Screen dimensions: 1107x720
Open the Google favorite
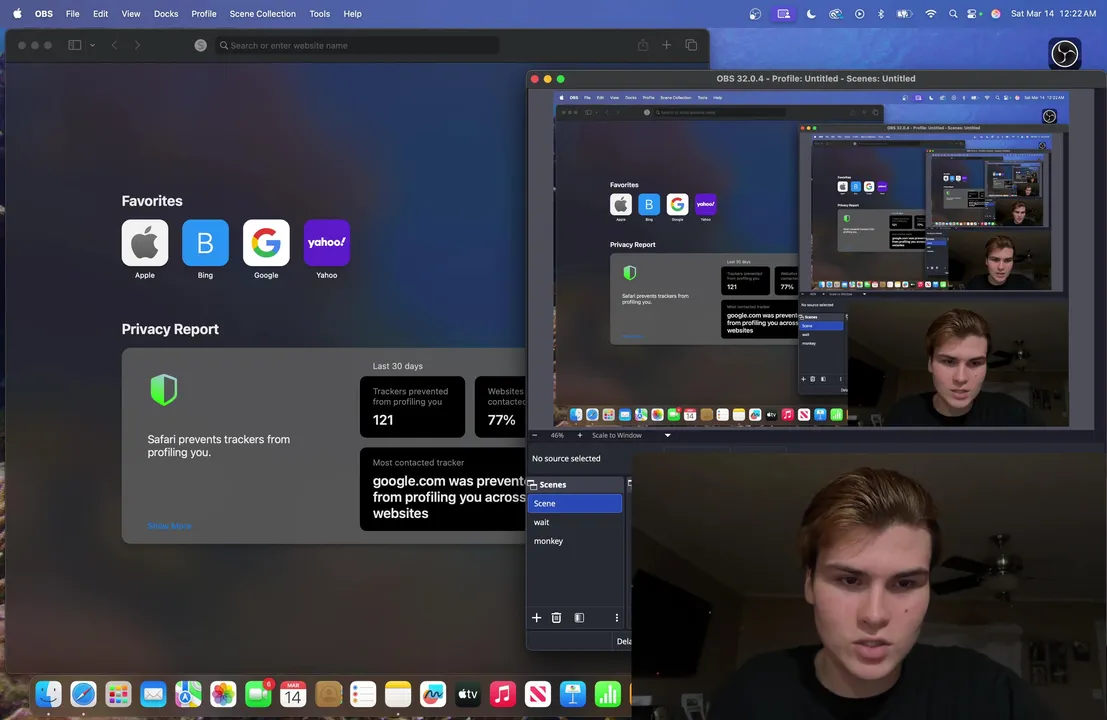click(x=266, y=243)
